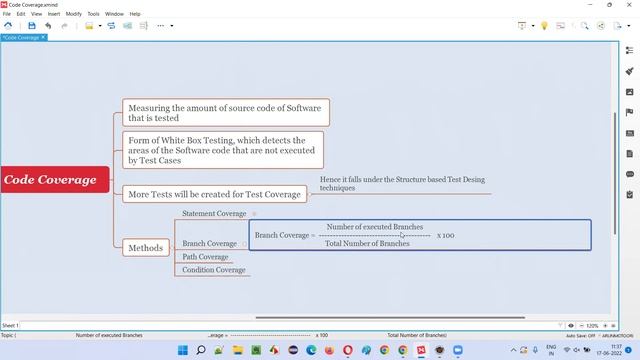This screenshot has height=360, width=640.
Task: Open File Explorer from taskbar
Action: click(x=238, y=350)
